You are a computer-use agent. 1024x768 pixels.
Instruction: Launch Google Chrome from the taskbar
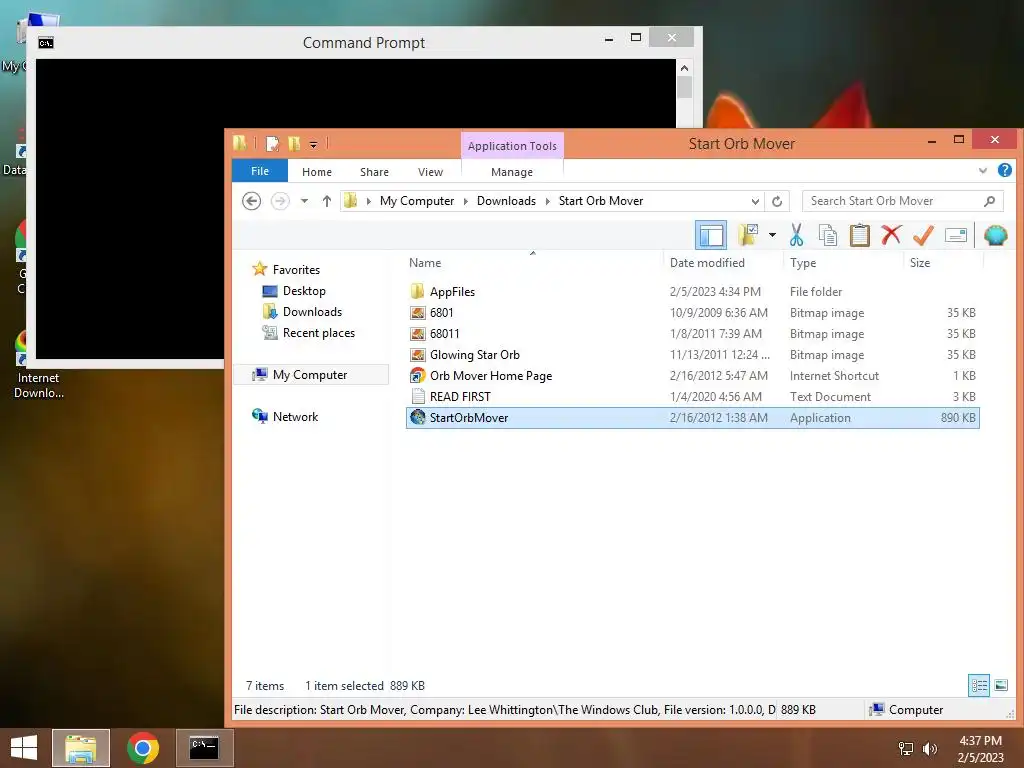click(x=143, y=748)
